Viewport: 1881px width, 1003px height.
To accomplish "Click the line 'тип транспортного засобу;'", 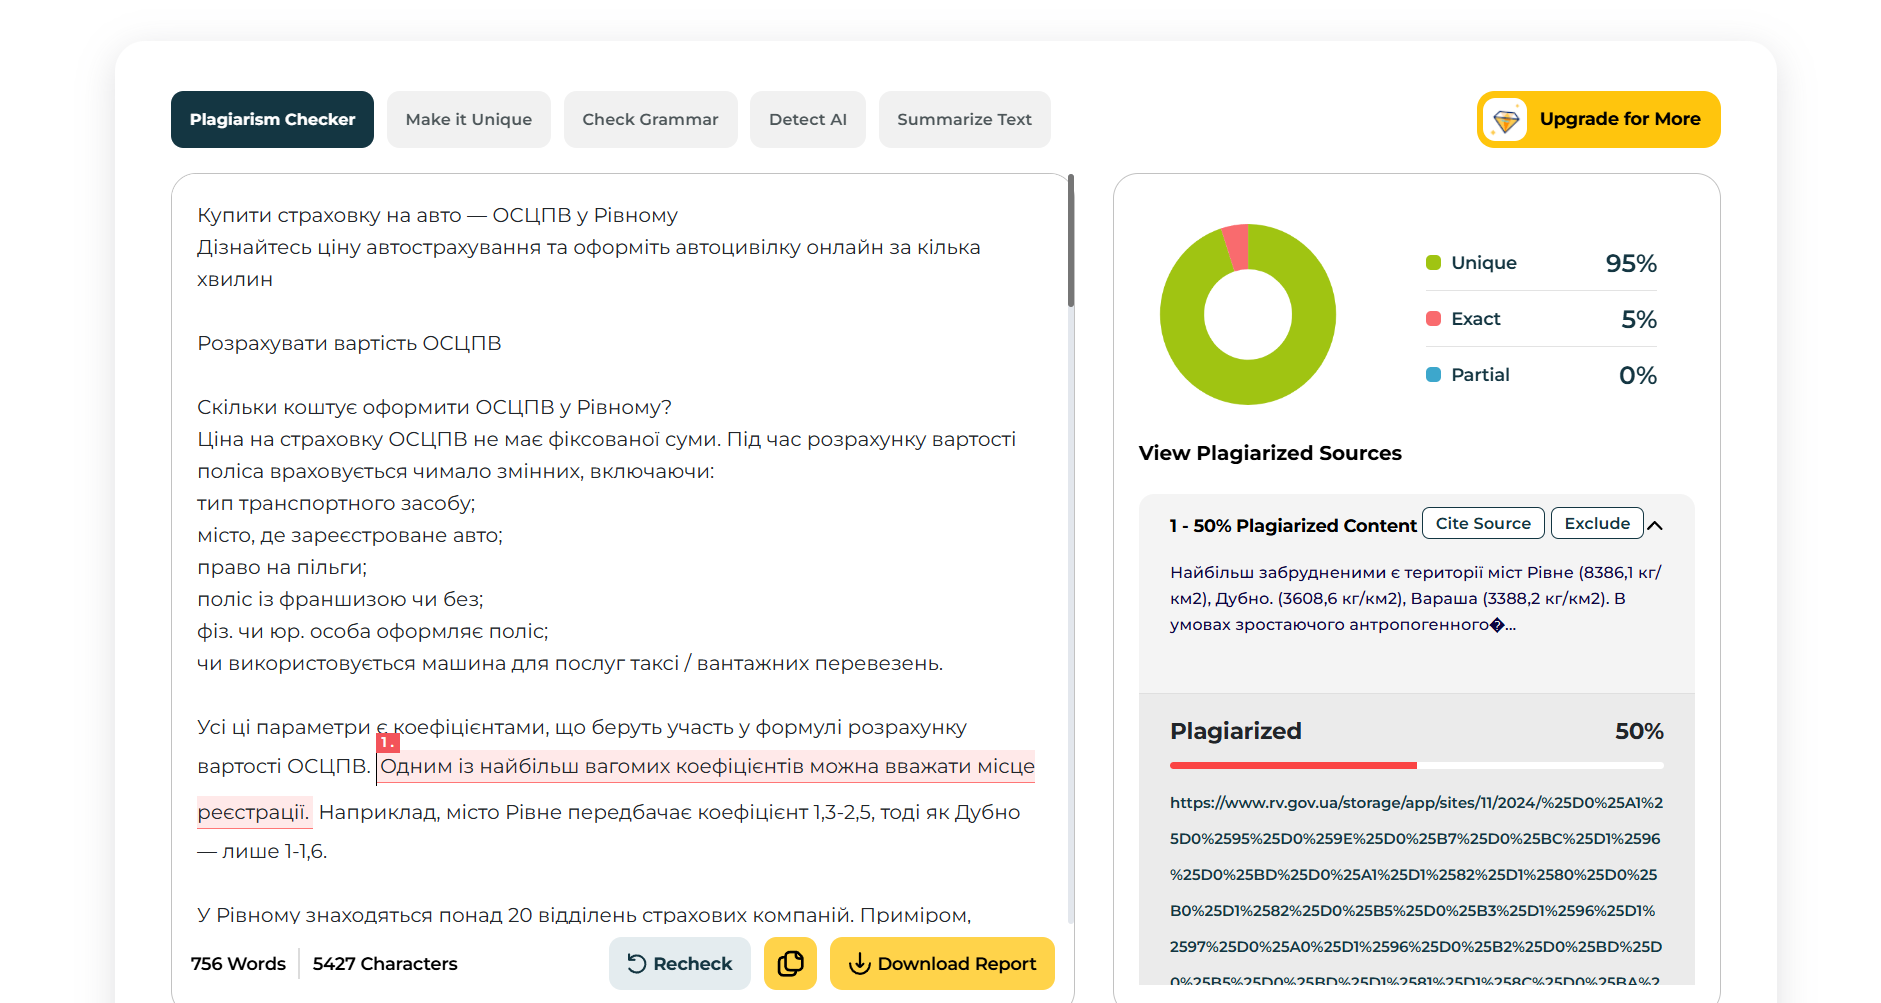I will click(336, 503).
